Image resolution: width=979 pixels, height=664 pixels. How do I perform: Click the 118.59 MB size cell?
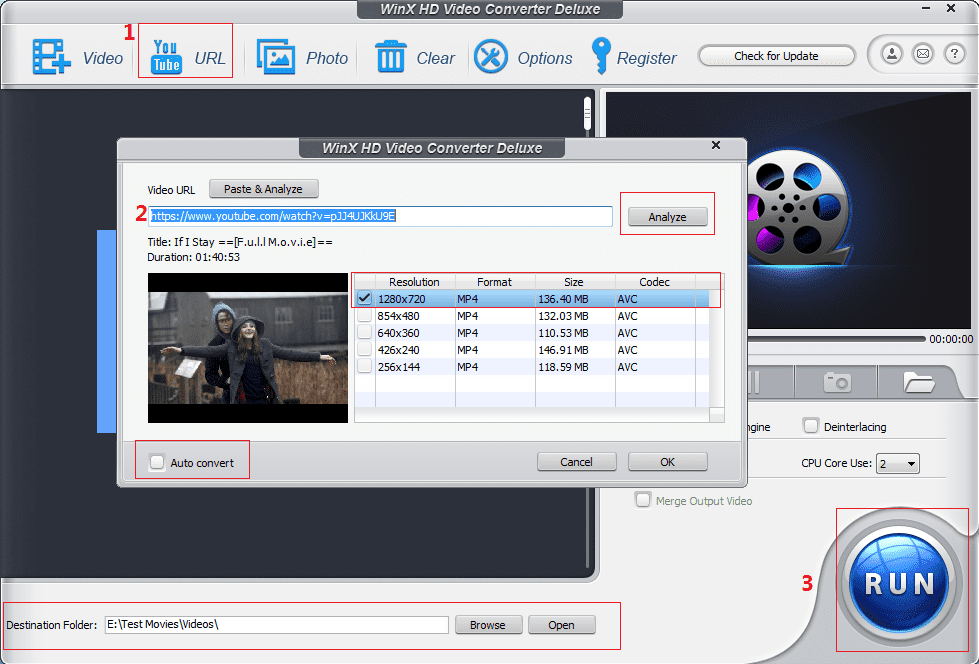click(563, 367)
